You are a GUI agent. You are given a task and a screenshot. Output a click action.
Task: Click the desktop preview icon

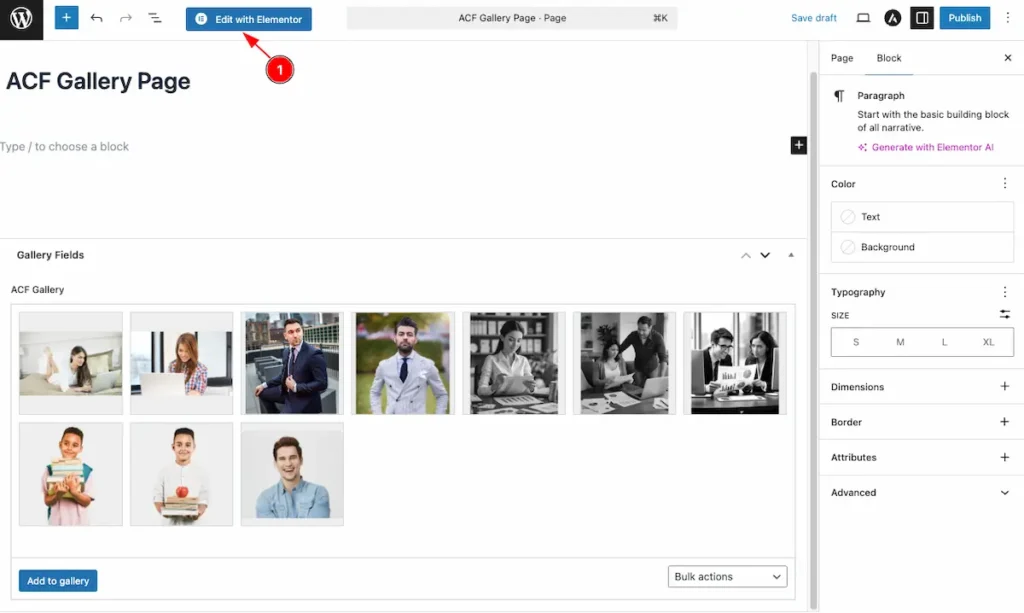pos(863,18)
